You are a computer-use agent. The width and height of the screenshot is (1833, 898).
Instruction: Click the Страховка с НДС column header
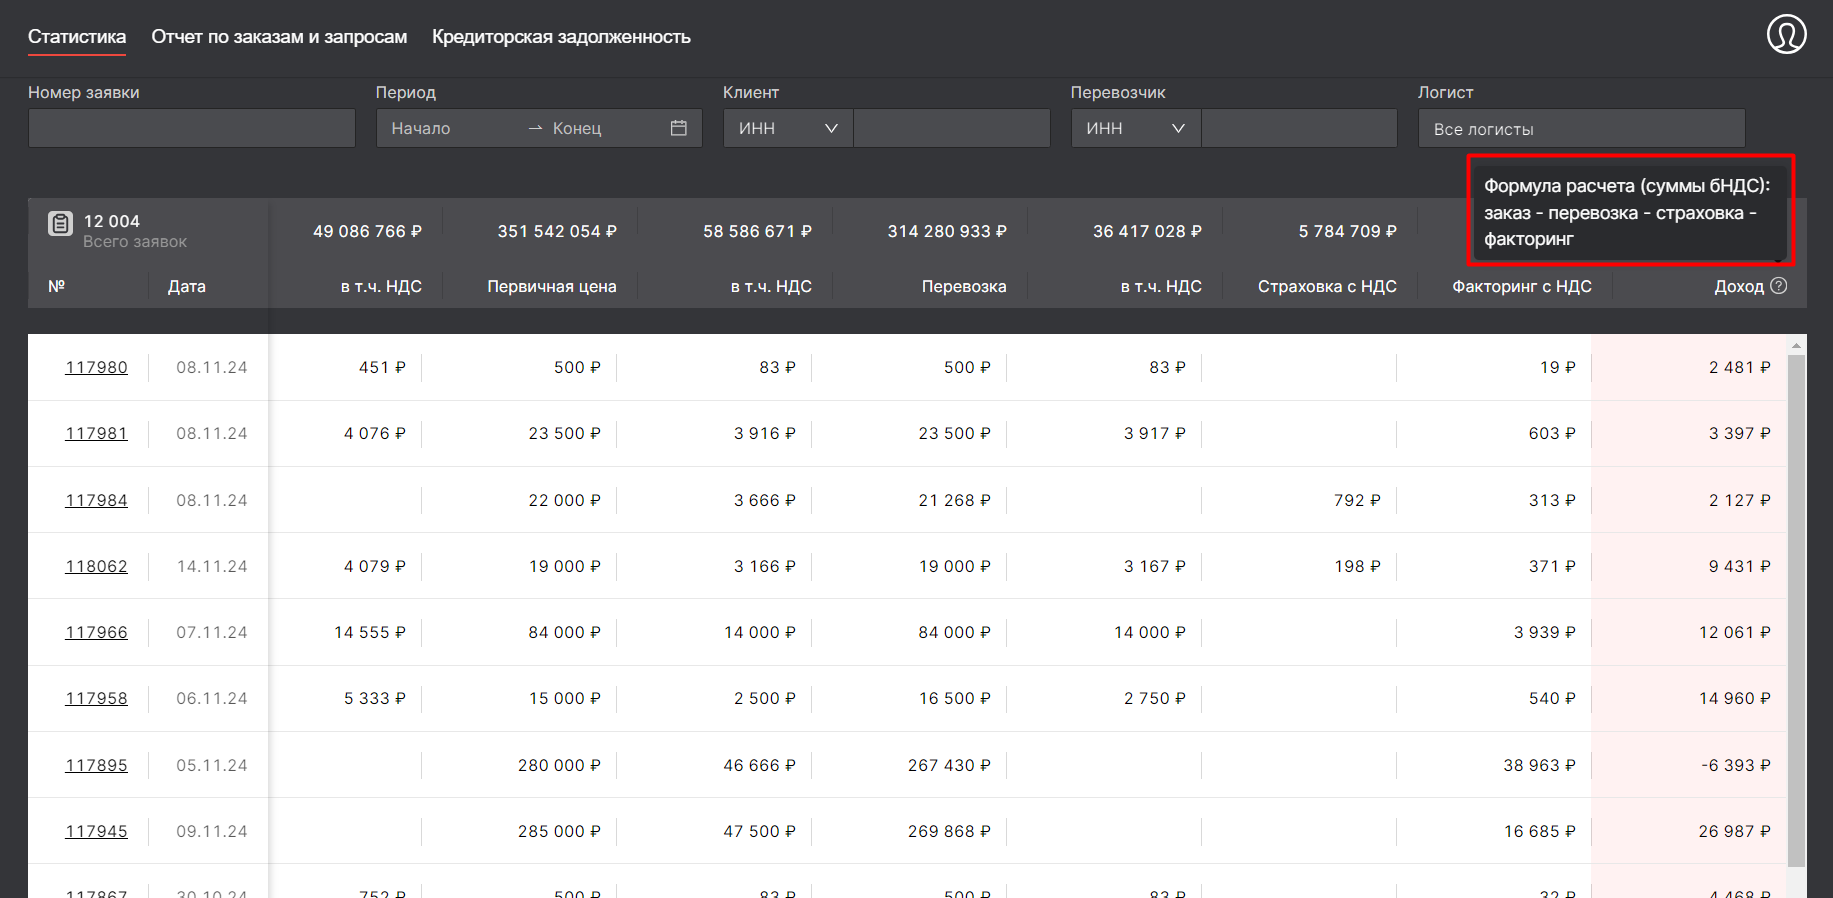point(1327,286)
